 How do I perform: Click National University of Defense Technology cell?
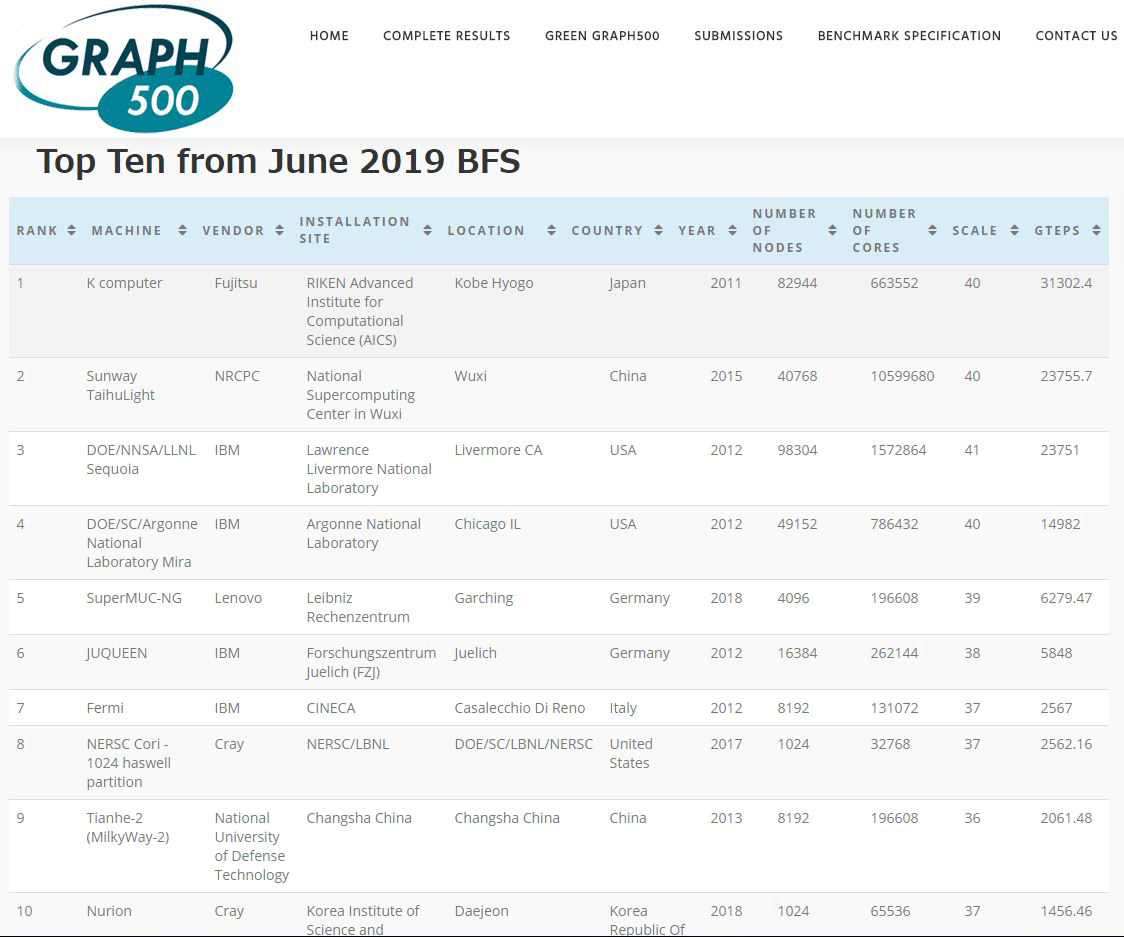(x=252, y=847)
